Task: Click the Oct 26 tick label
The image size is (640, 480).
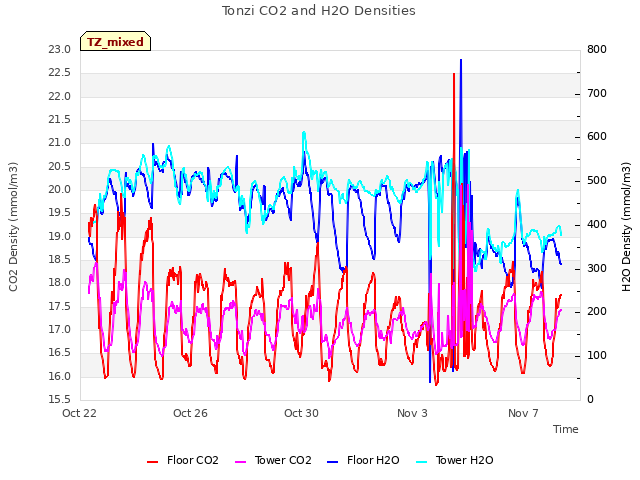Action: (x=190, y=413)
